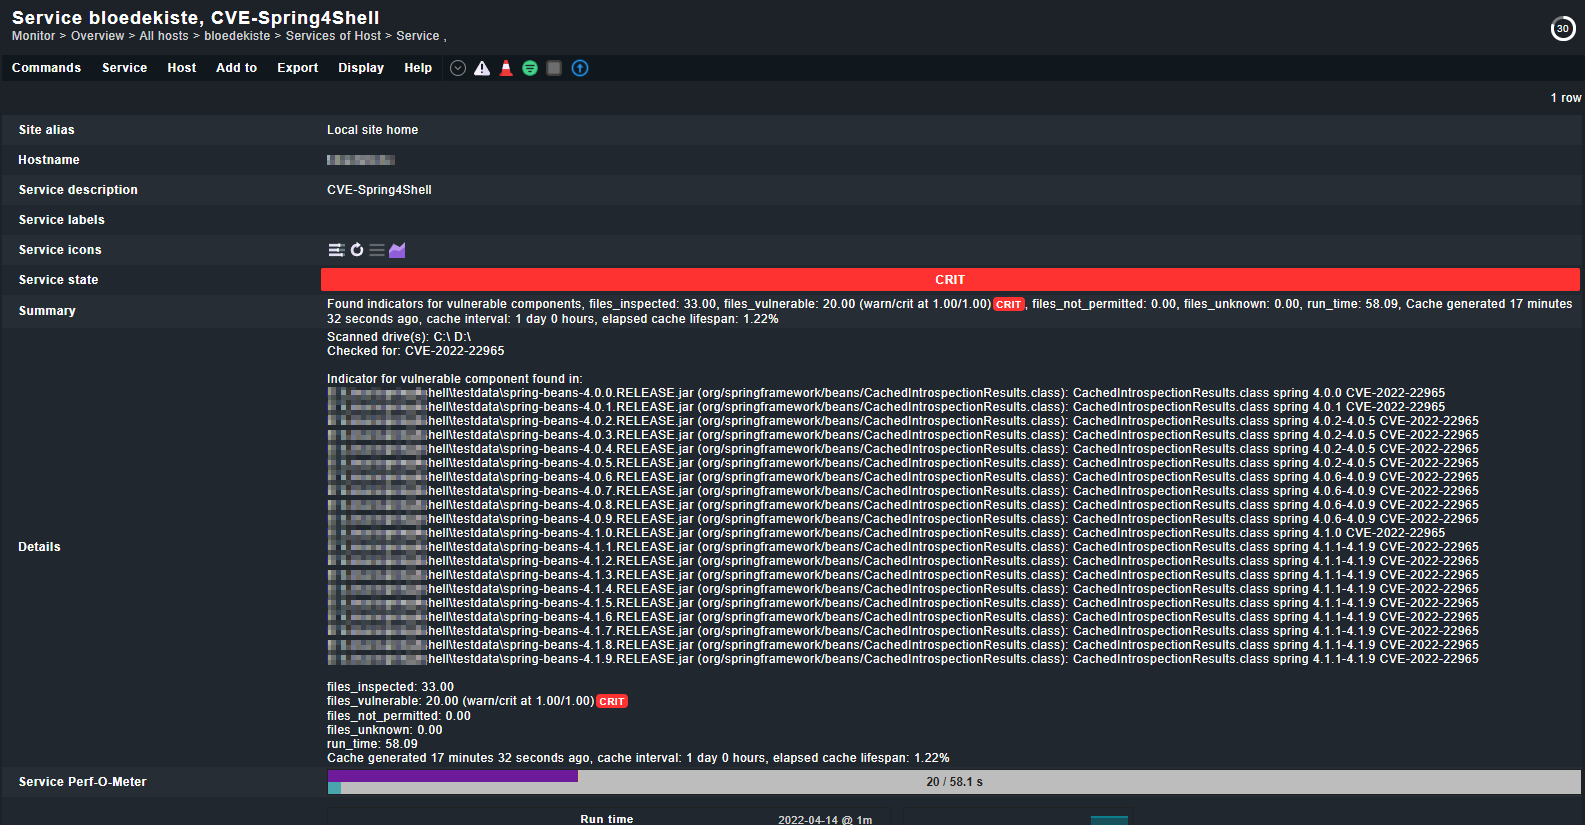Click the show less toolbar chevron icon
This screenshot has height=825, width=1585.
coord(458,68)
